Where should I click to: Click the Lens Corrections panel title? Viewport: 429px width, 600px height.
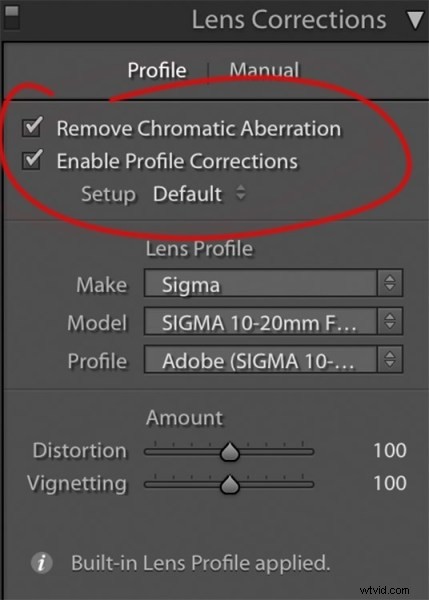pos(289,20)
